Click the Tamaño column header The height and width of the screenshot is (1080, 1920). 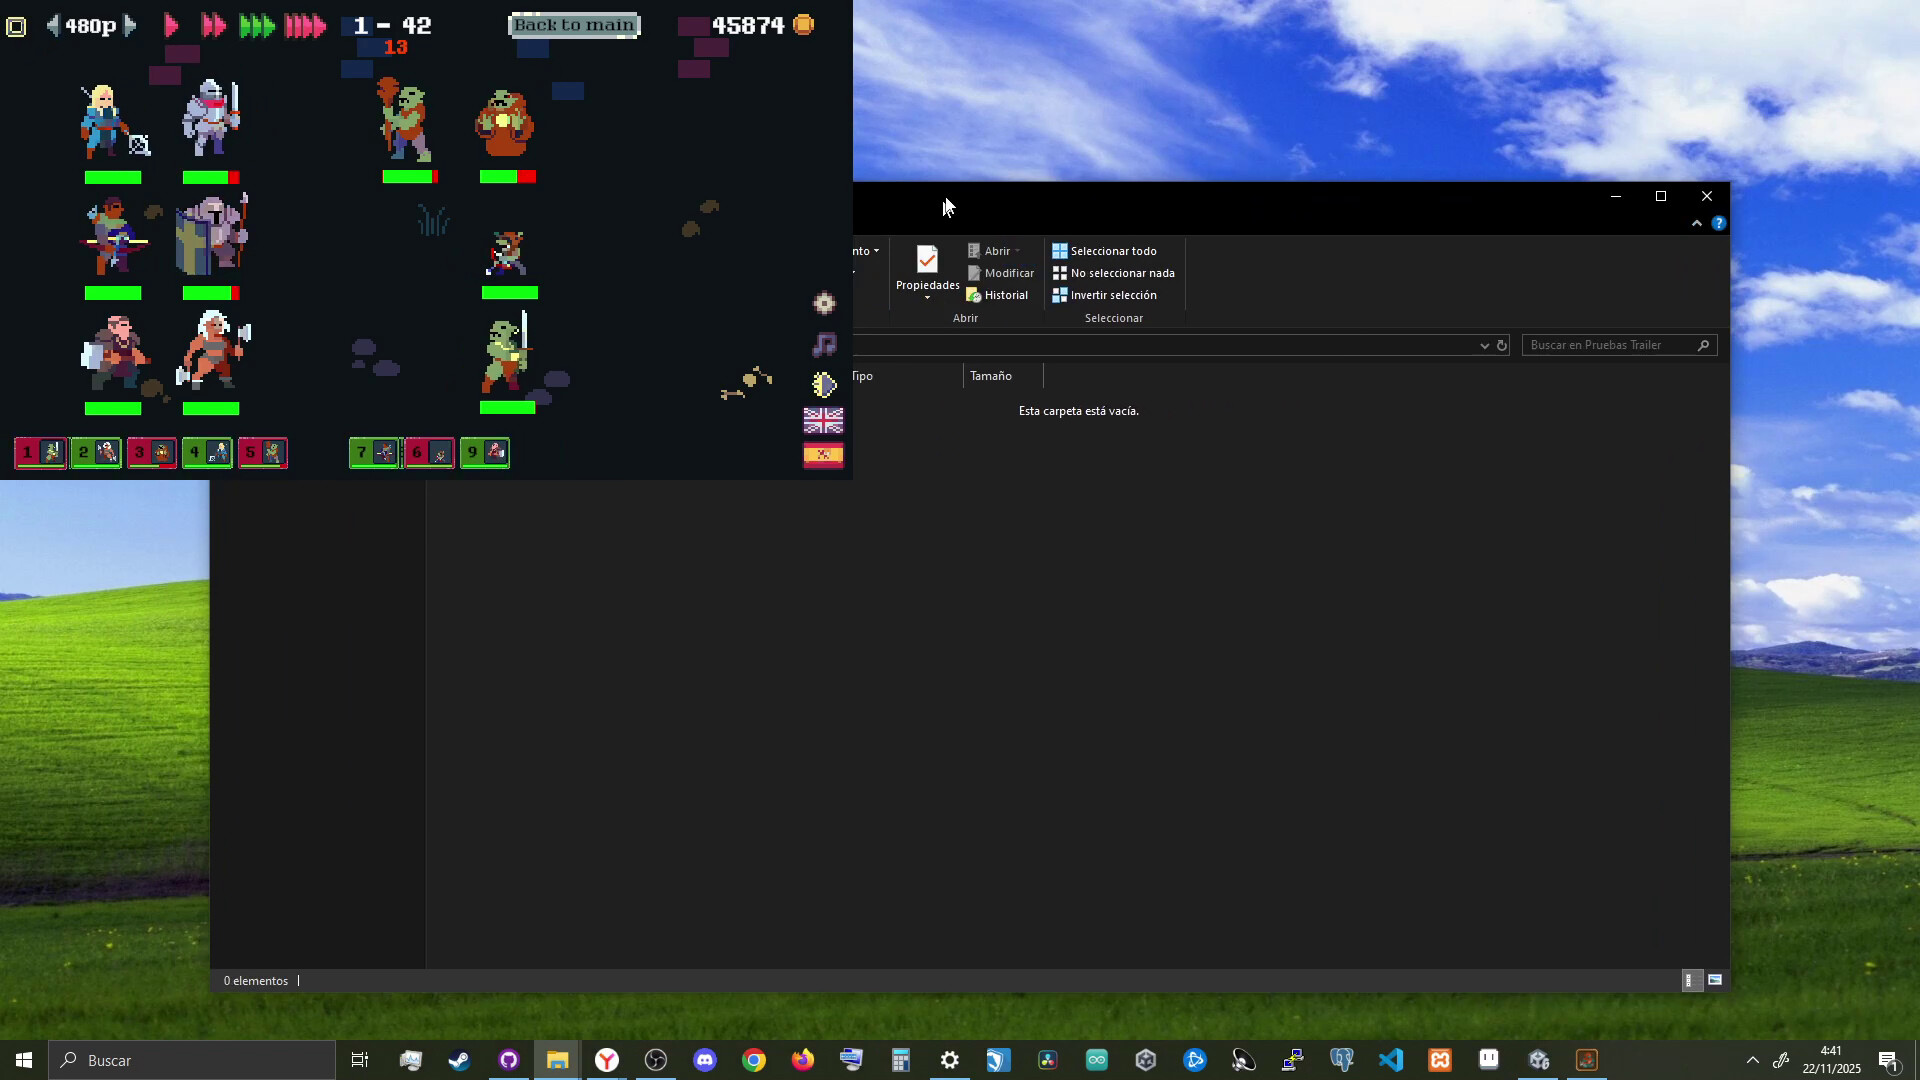[x=991, y=376]
